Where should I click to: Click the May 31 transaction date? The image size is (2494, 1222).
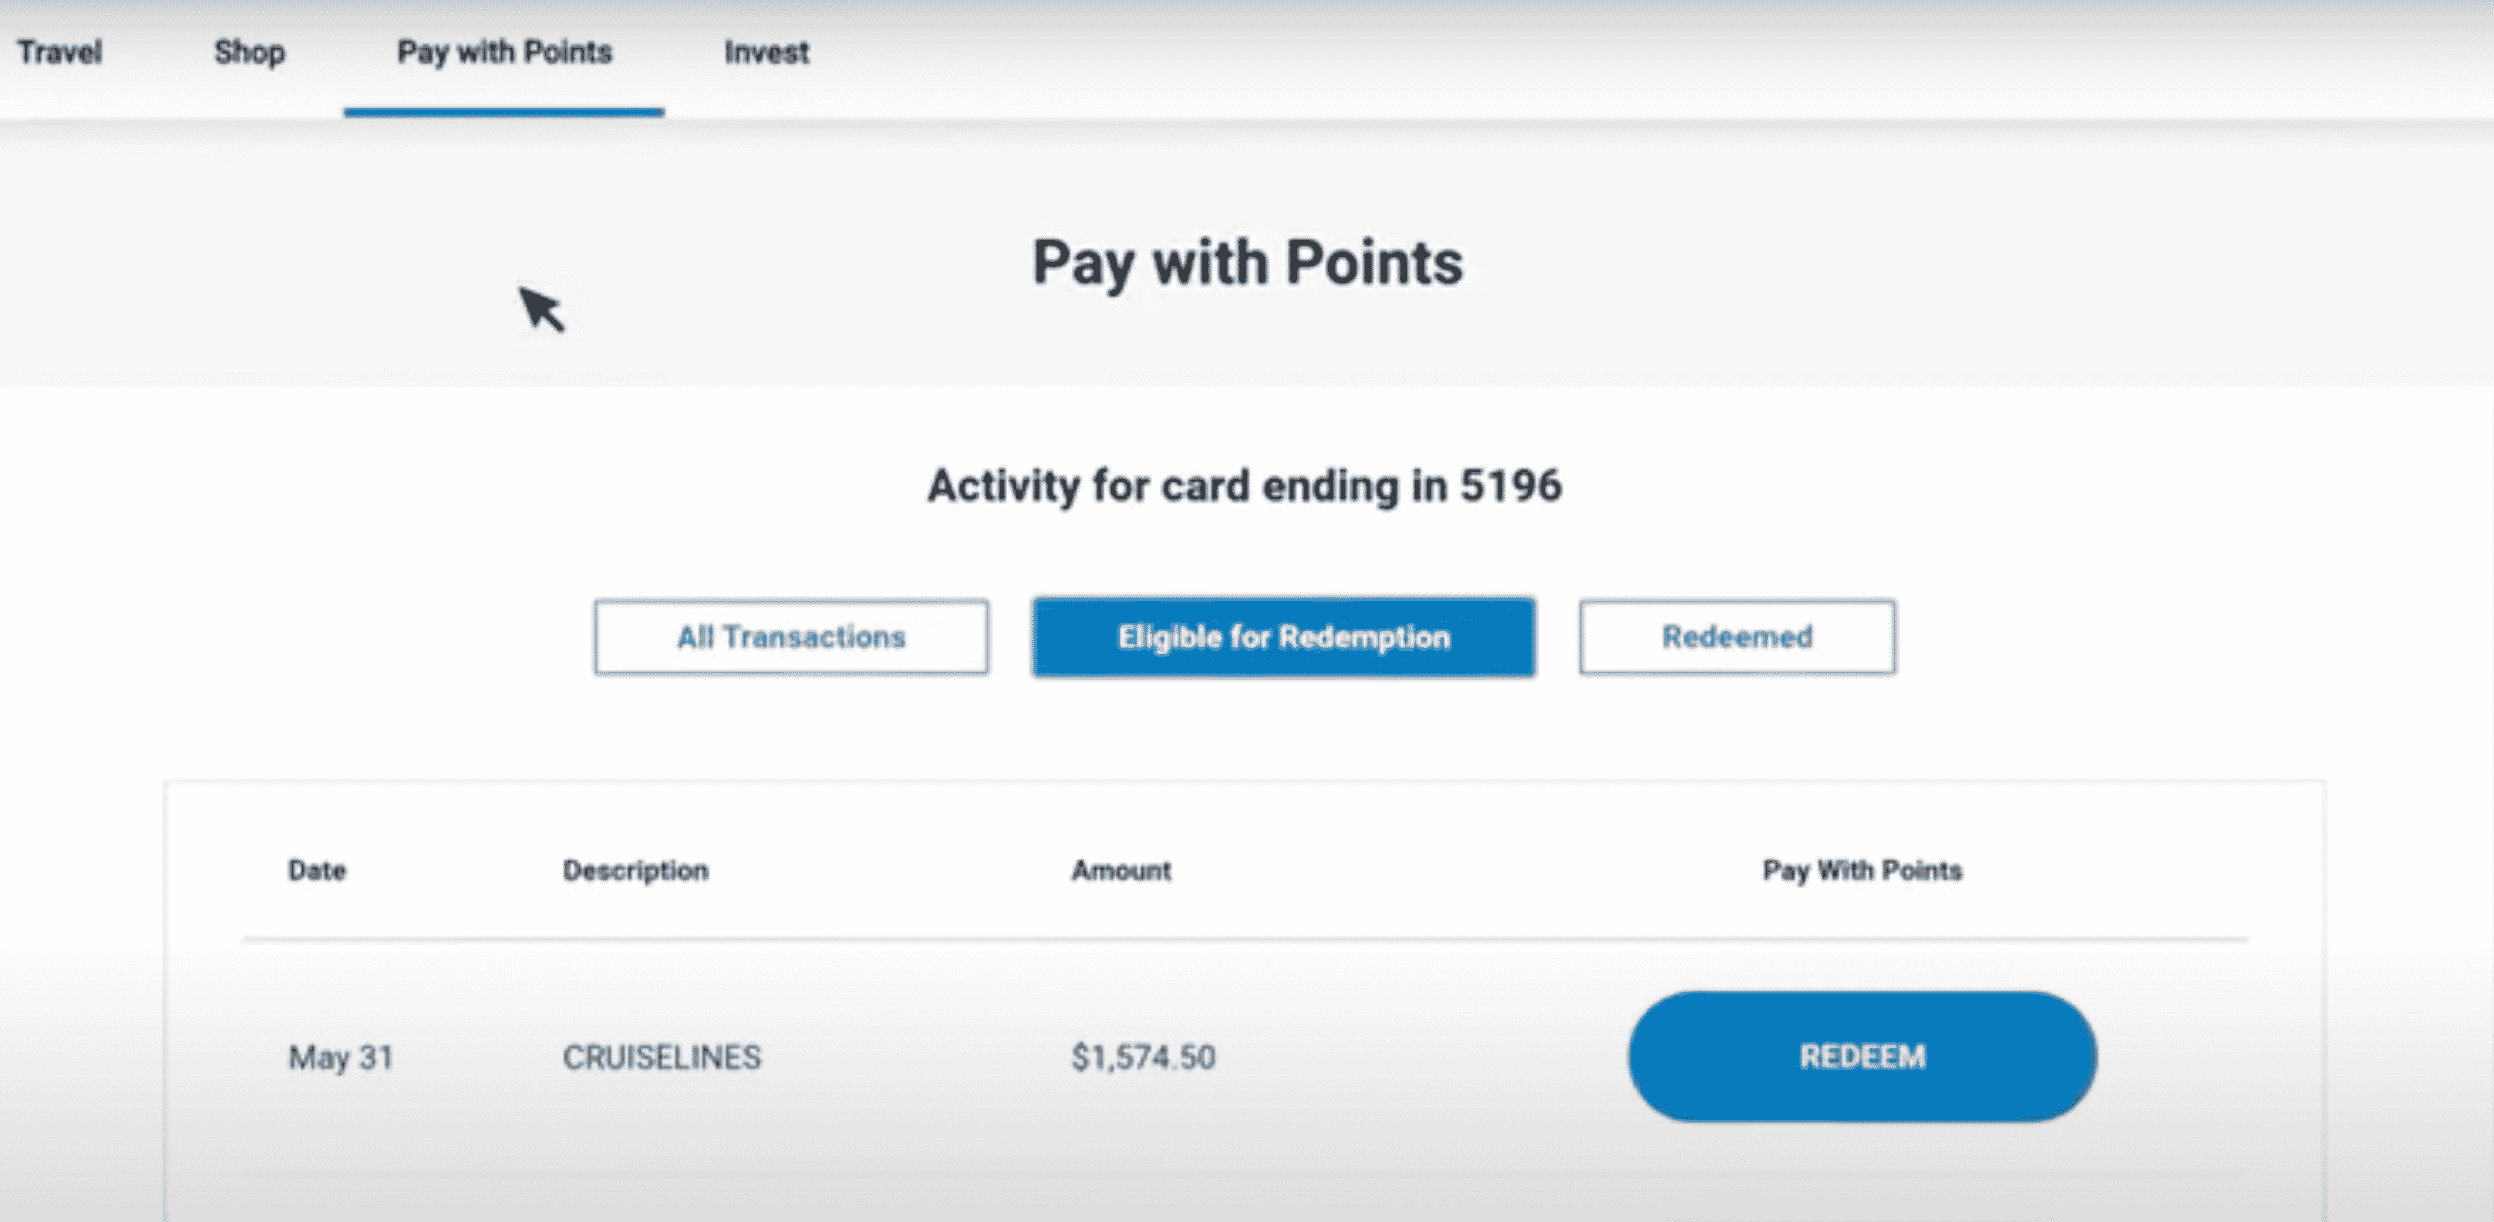pos(341,1057)
